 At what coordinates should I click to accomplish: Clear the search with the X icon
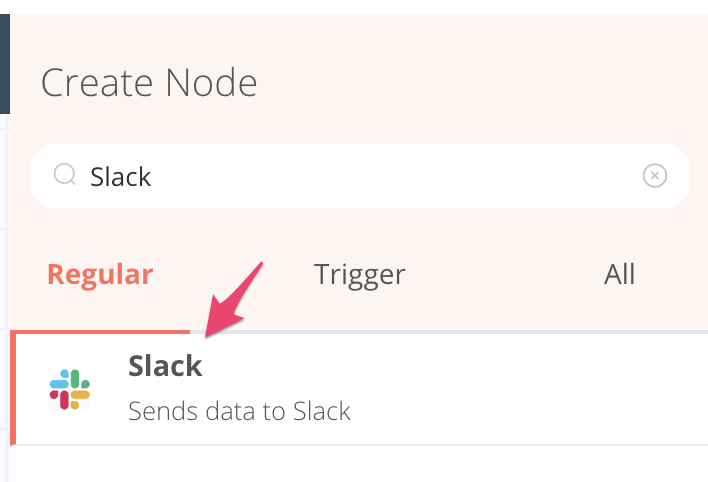pos(655,175)
